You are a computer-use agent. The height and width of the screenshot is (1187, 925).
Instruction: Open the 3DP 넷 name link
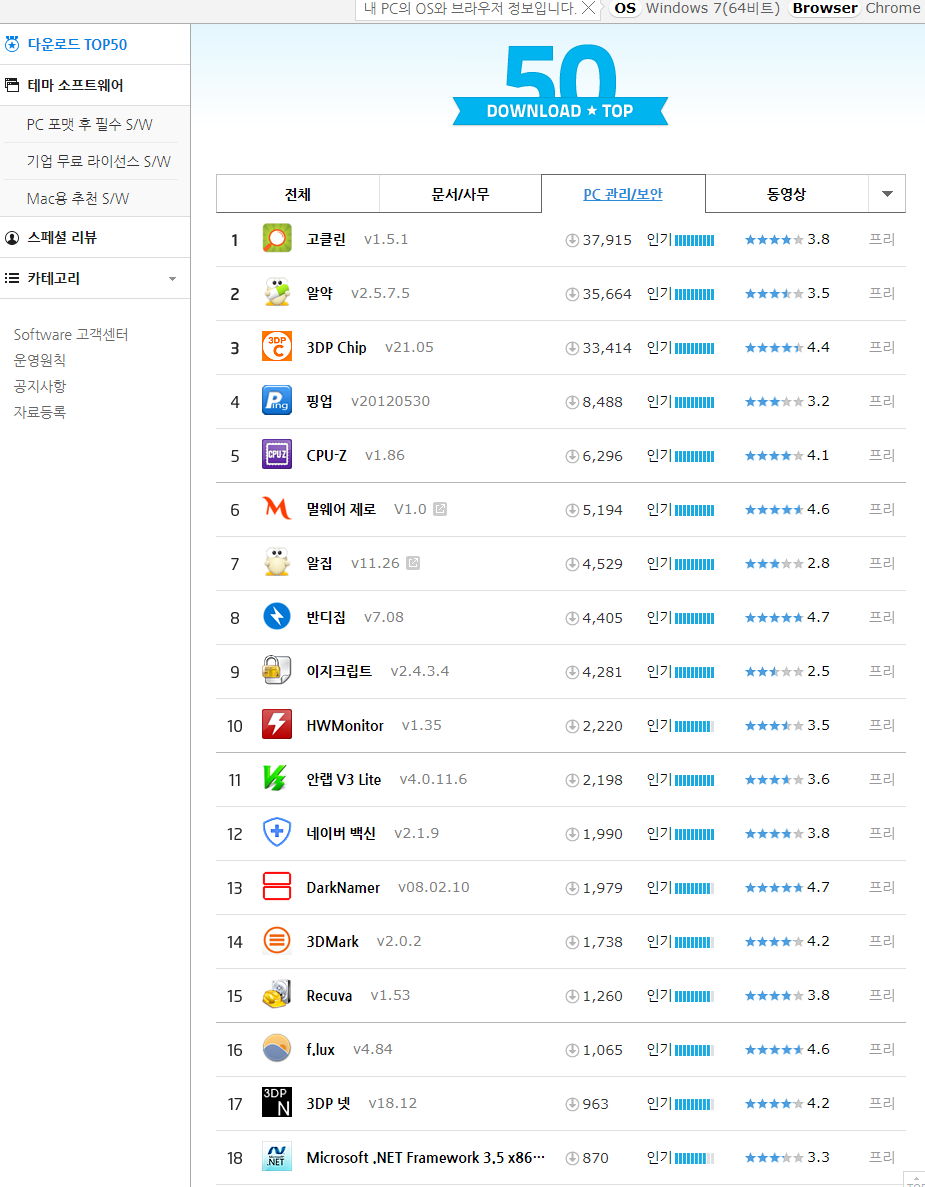pos(329,1104)
